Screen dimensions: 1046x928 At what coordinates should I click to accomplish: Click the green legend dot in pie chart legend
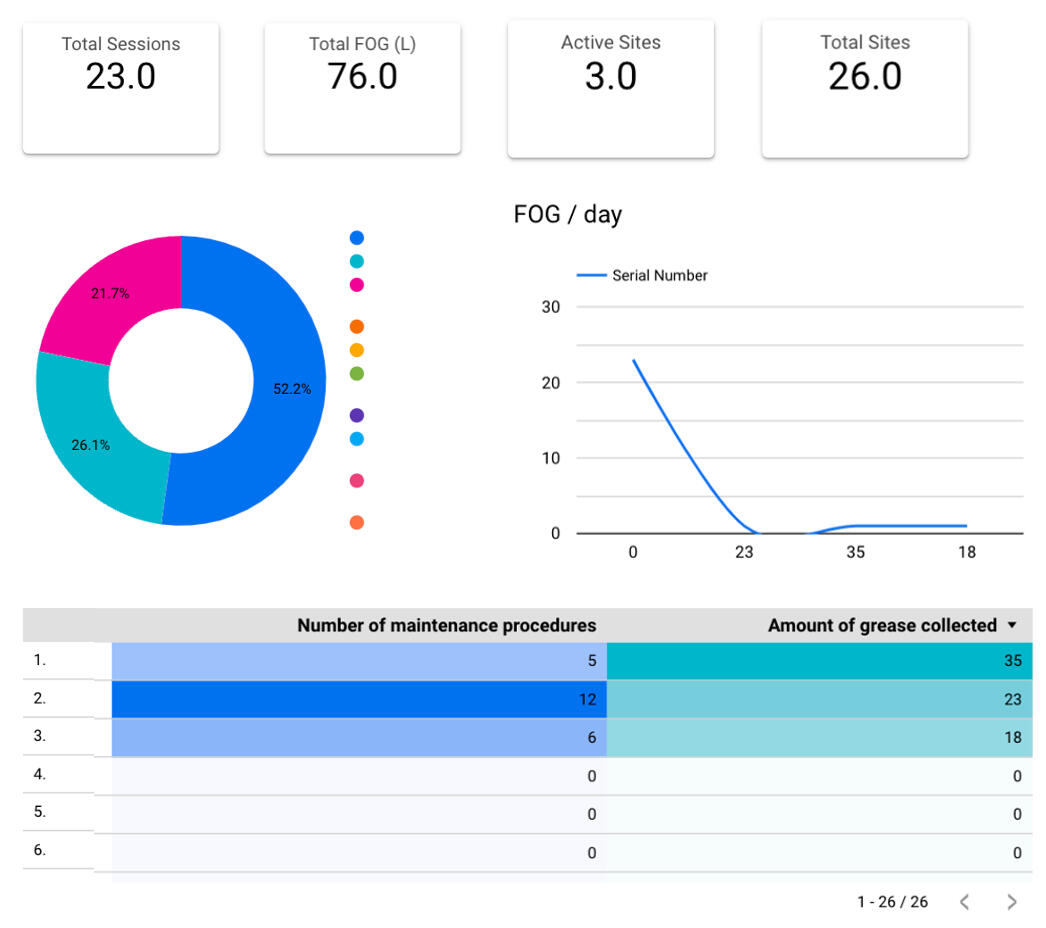pyautogui.click(x=356, y=372)
